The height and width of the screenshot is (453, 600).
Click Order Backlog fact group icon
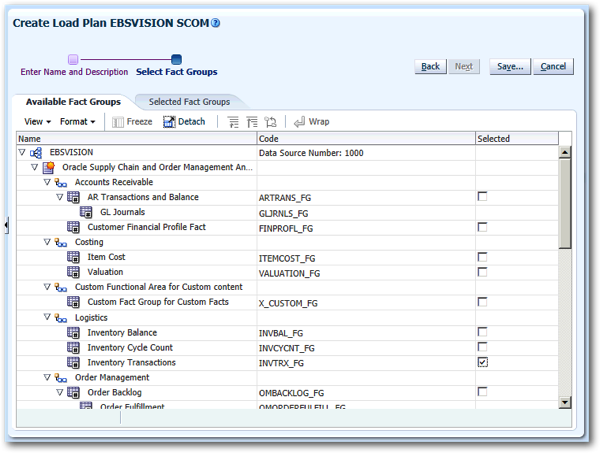pyautogui.click(x=73, y=393)
